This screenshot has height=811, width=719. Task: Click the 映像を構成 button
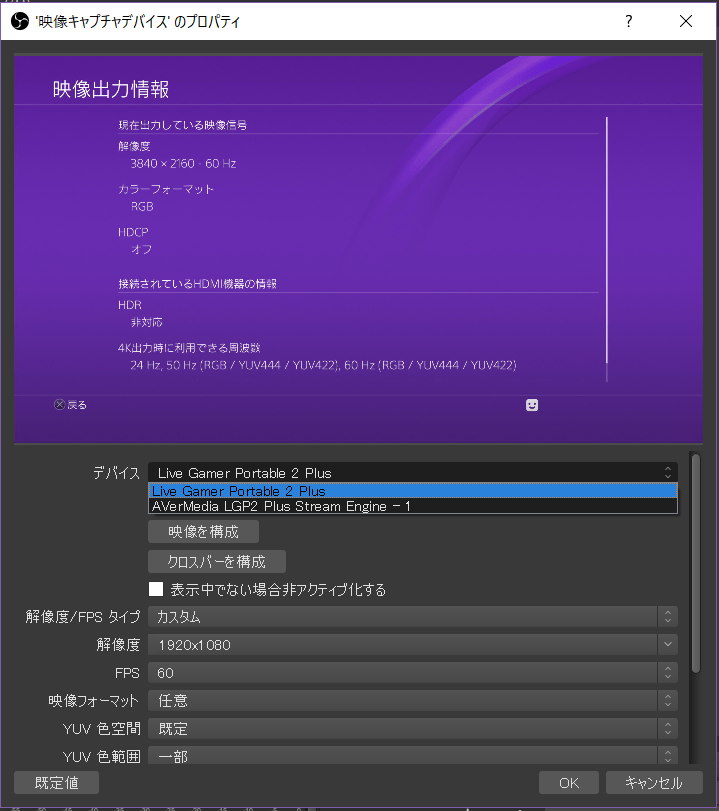point(203,532)
